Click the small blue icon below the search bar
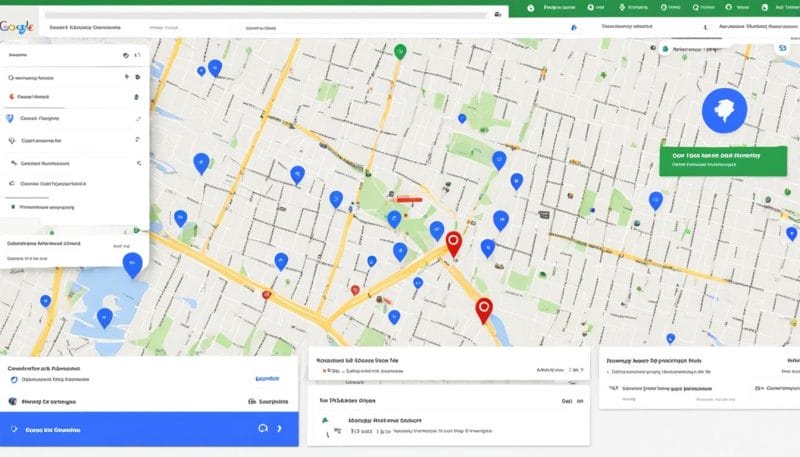800x457 pixels. 573,28
